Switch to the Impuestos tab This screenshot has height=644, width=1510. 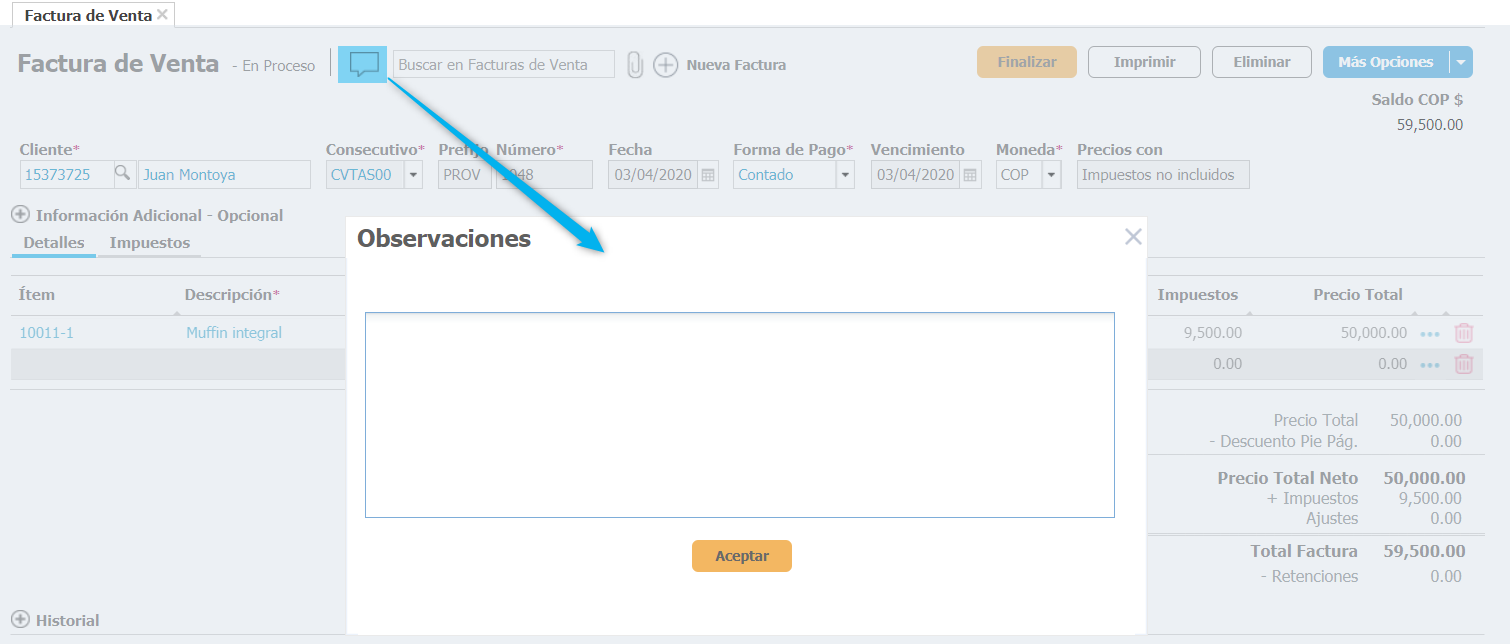pos(149,243)
